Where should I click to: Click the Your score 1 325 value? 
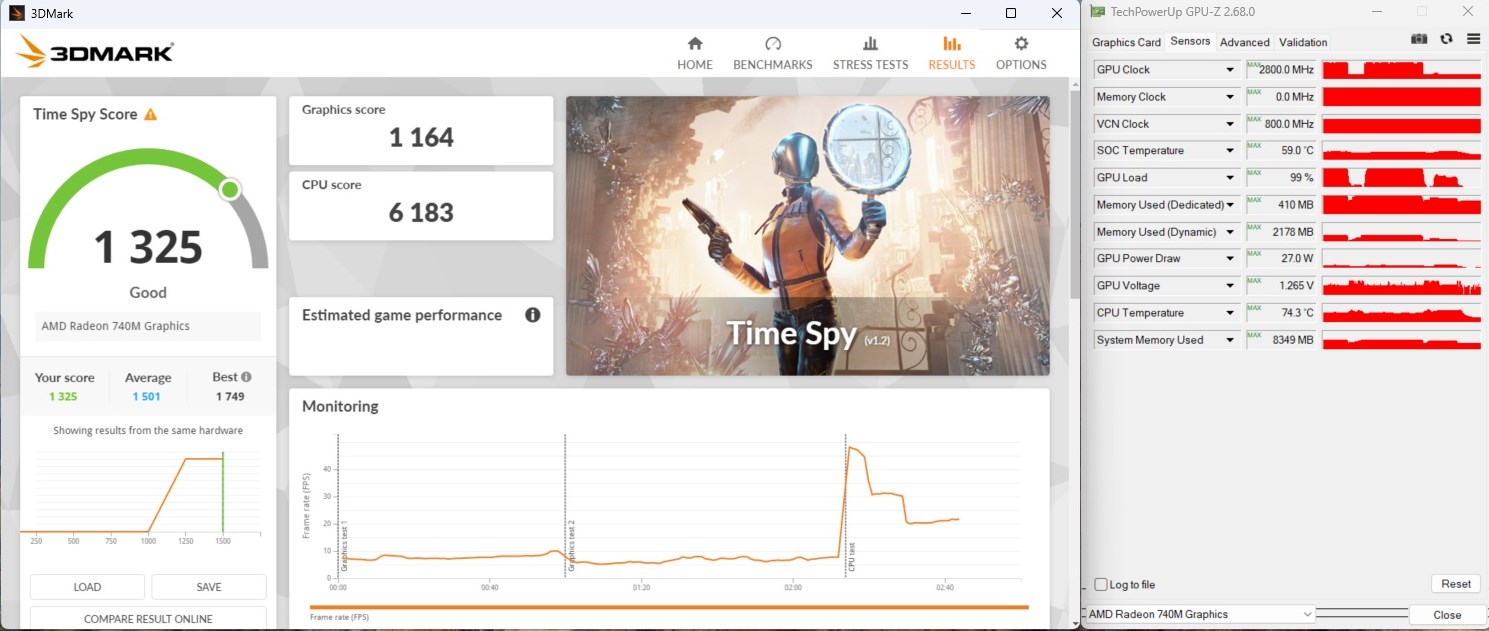point(63,397)
